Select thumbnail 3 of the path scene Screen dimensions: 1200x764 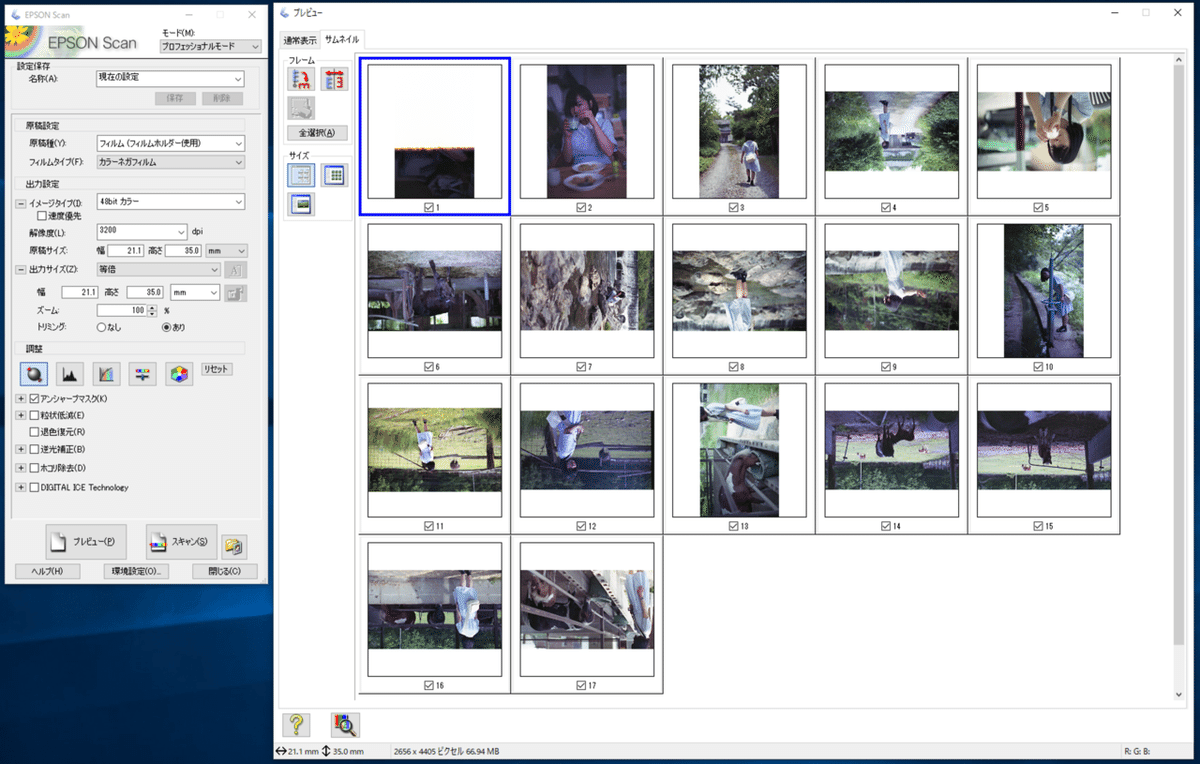pos(741,131)
